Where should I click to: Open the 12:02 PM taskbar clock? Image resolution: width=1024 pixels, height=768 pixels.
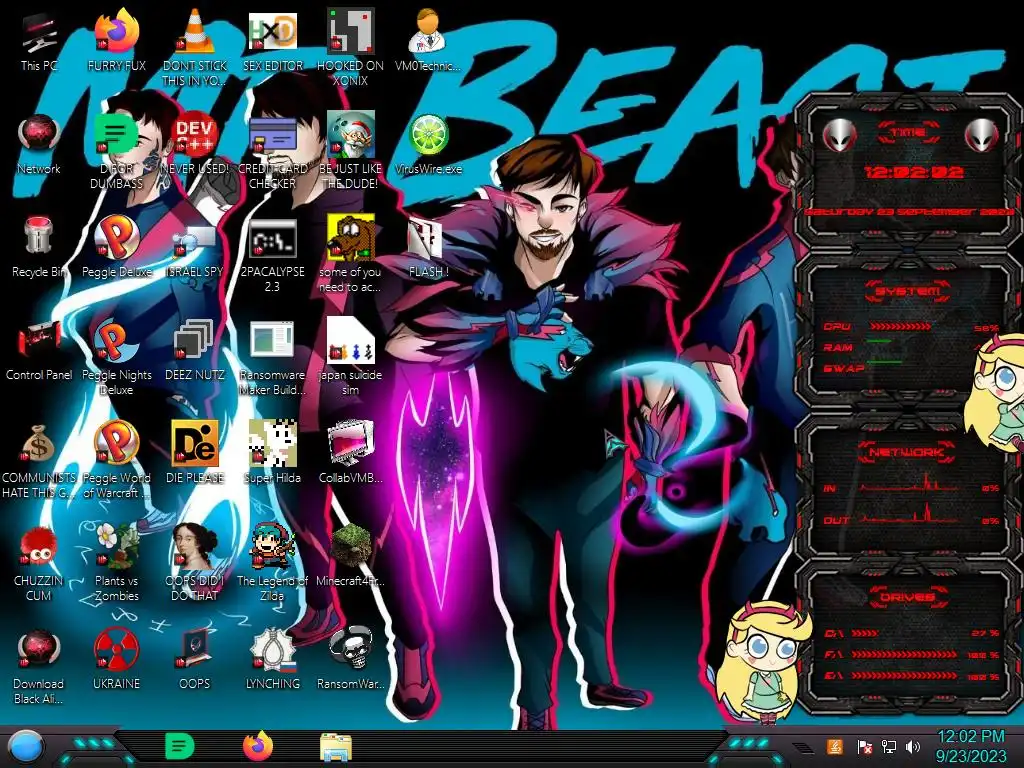(x=971, y=746)
